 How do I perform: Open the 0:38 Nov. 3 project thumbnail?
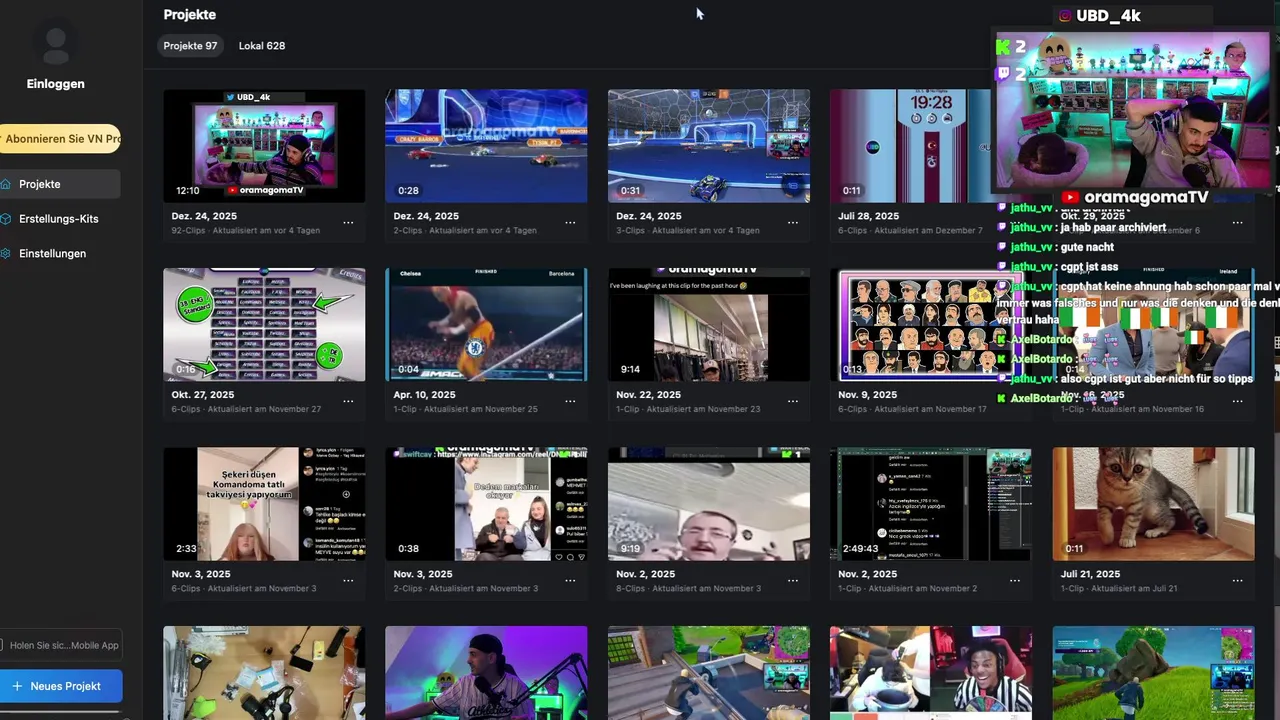(486, 504)
